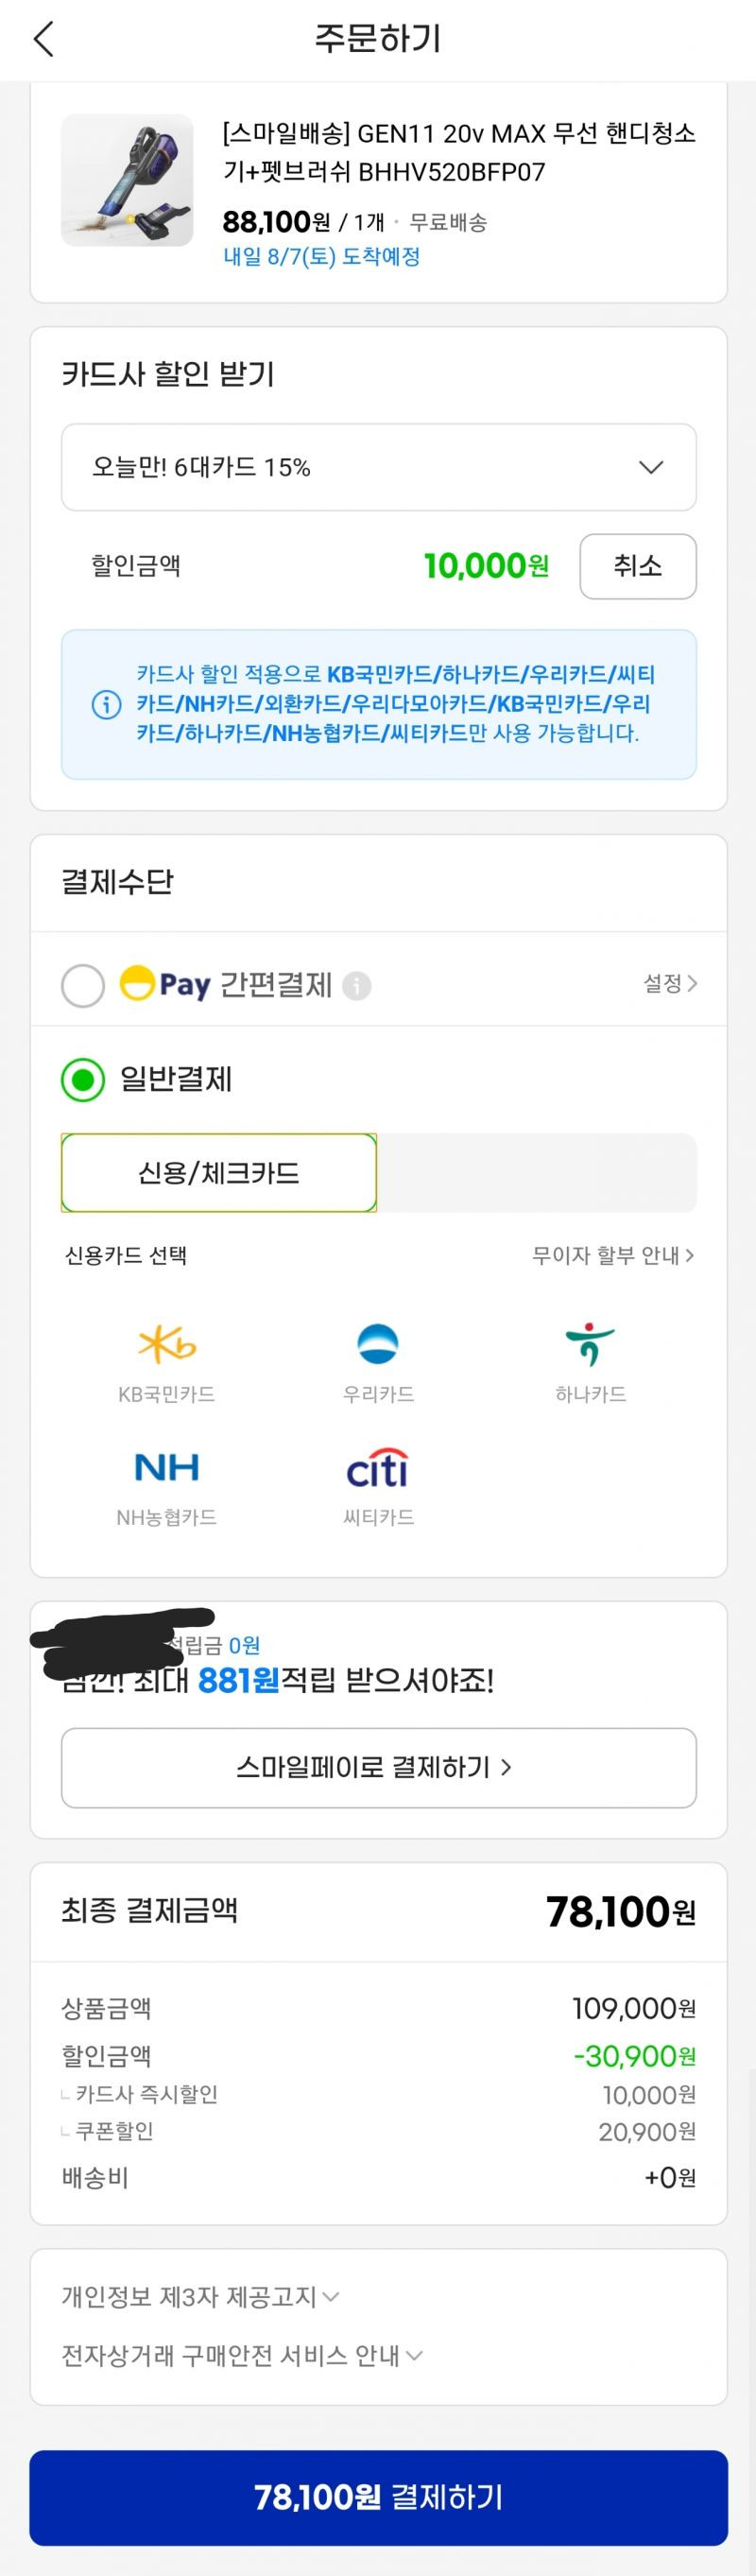Open 무이자 할부 안내 link
This screenshot has height=2576, width=756.
(x=613, y=1256)
